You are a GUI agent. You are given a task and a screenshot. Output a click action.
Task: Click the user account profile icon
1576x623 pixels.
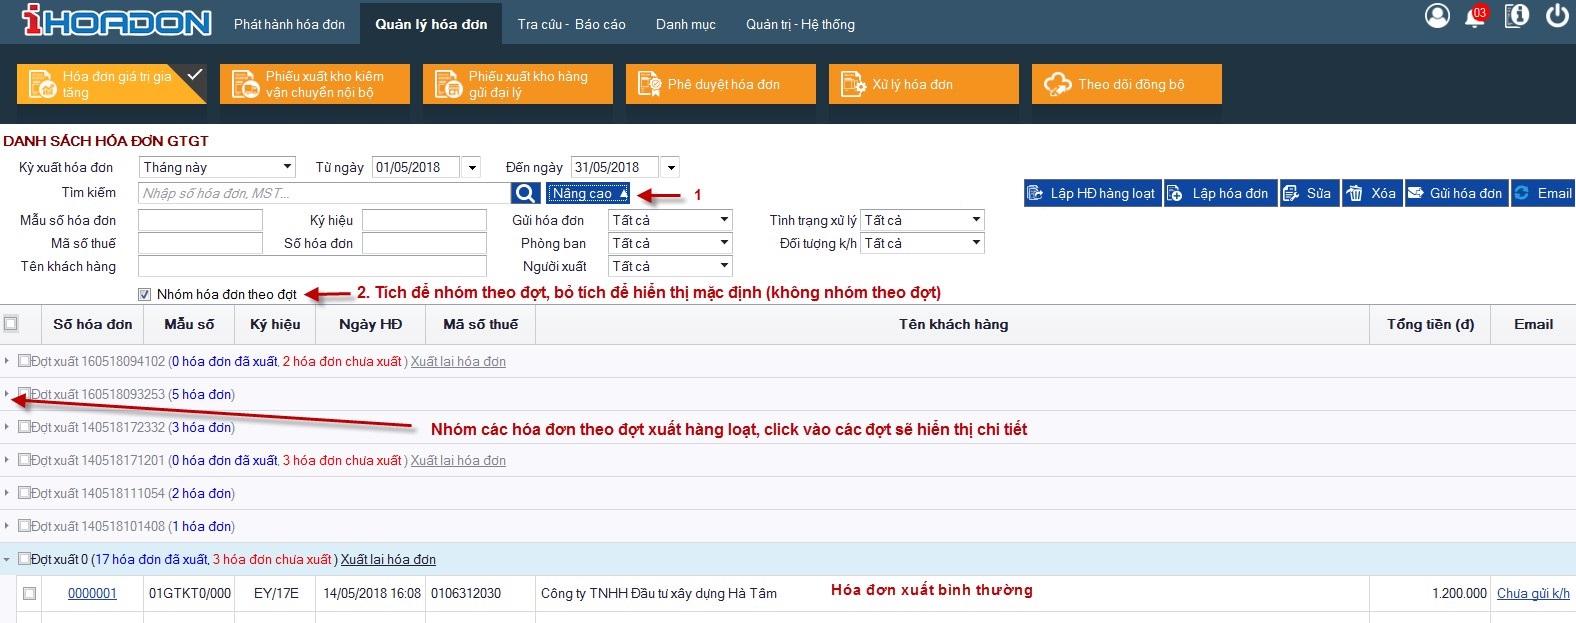click(x=1437, y=16)
